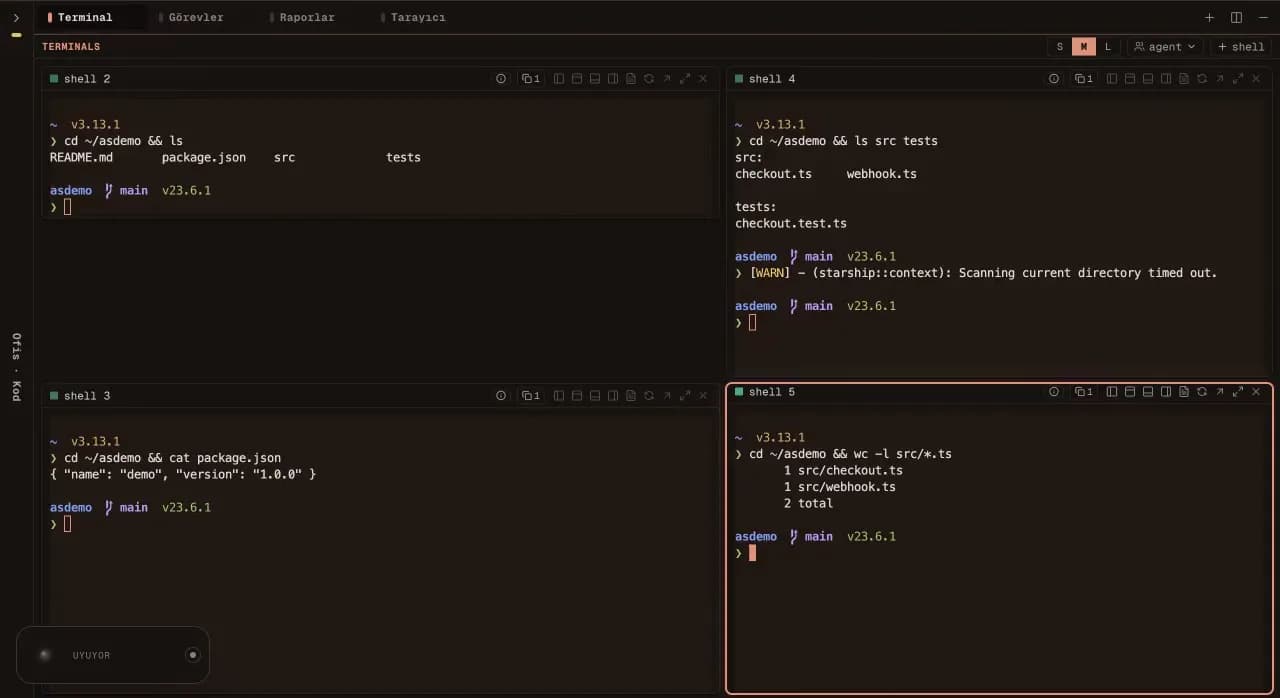Click the refresh icon in shell 4 header
This screenshot has width=1280, height=698.
pos(1202,79)
